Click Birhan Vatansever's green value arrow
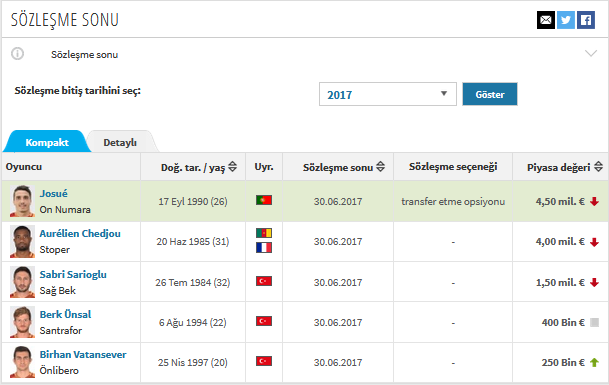This screenshot has width=609, height=385. pos(594,362)
